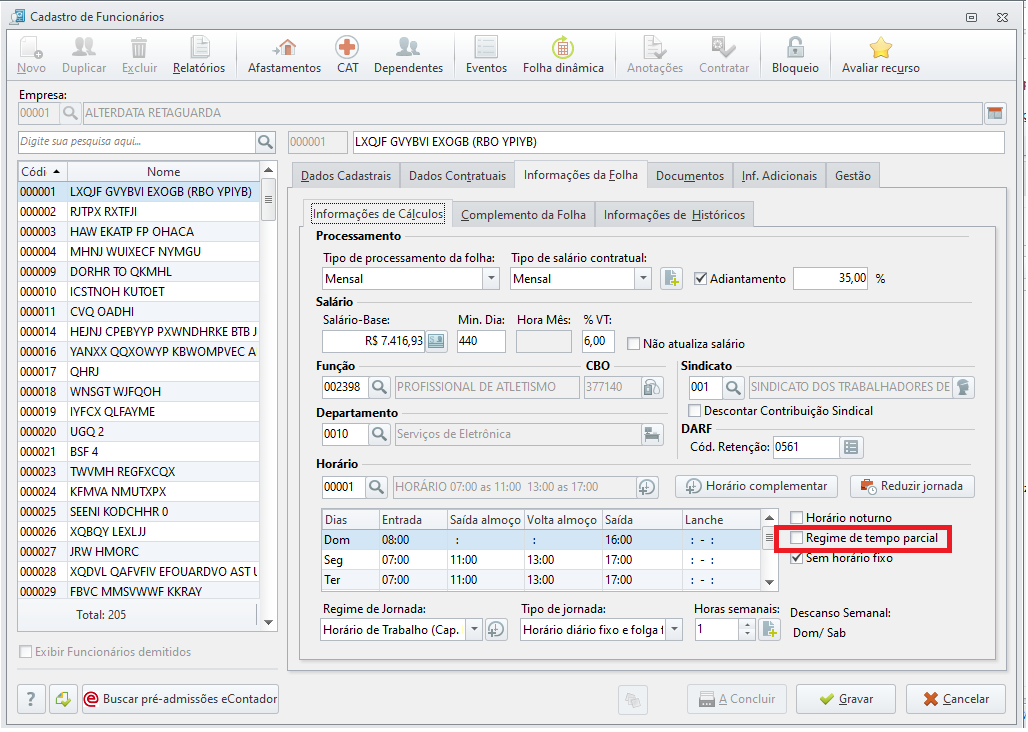
Task: Search Sindicato with the magnifier icon
Action: [x=733, y=387]
